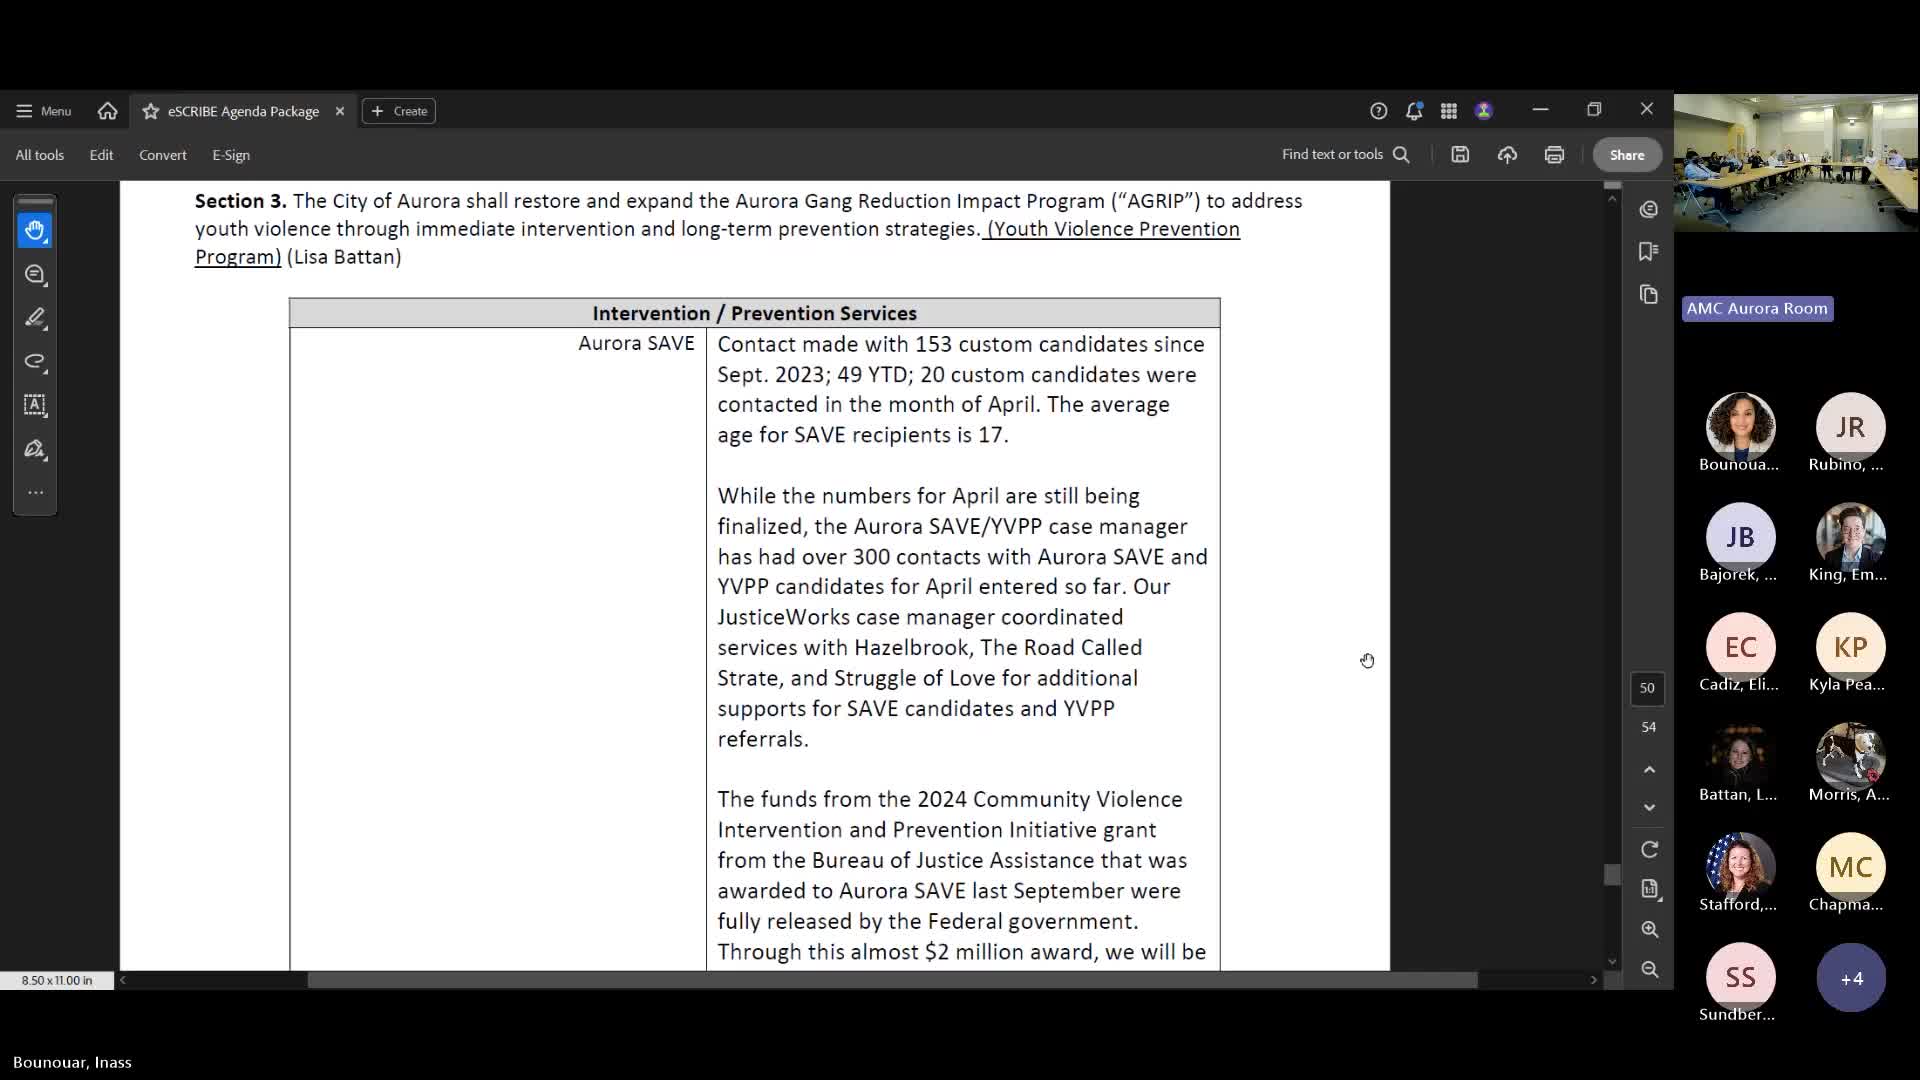Show the +4 additional participants
The height and width of the screenshot is (1080, 1920).
[1850, 978]
